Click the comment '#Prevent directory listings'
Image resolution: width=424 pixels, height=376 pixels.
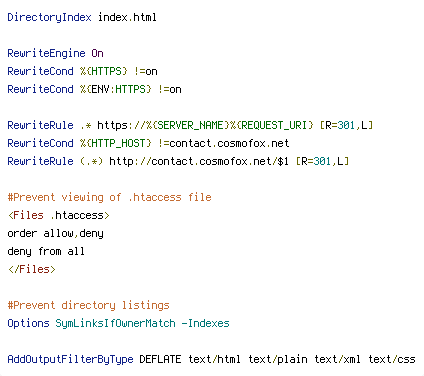point(88,305)
